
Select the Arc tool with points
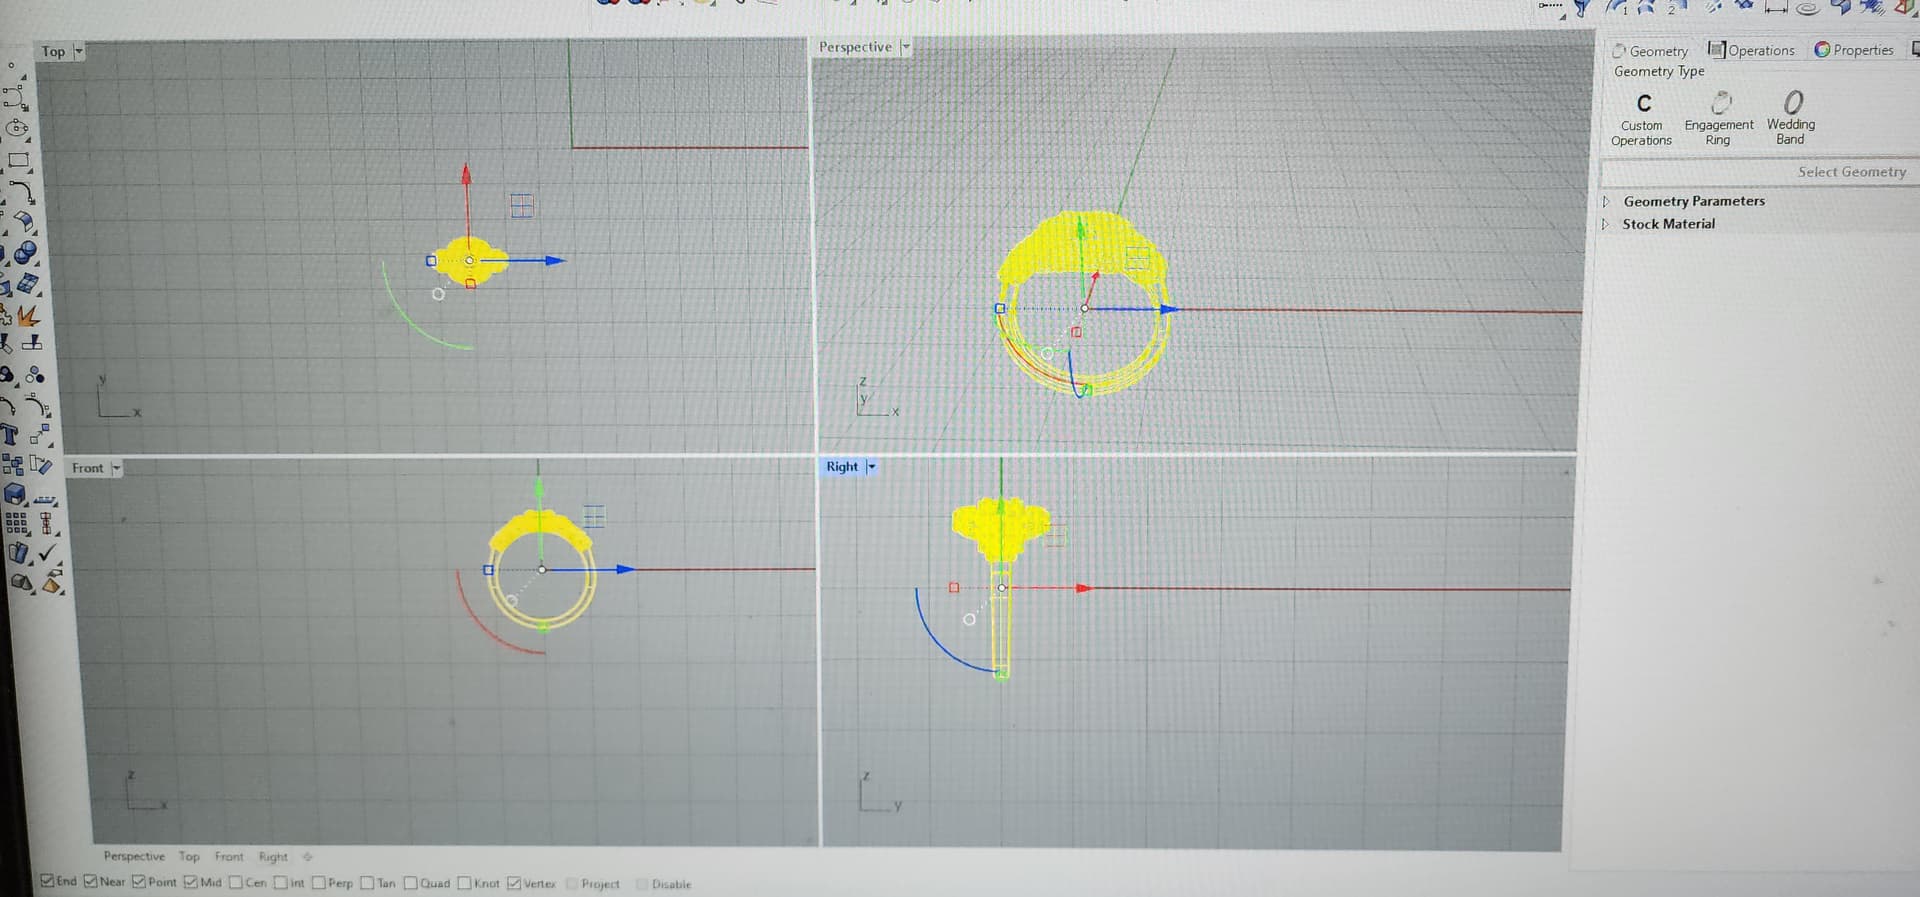[36, 405]
